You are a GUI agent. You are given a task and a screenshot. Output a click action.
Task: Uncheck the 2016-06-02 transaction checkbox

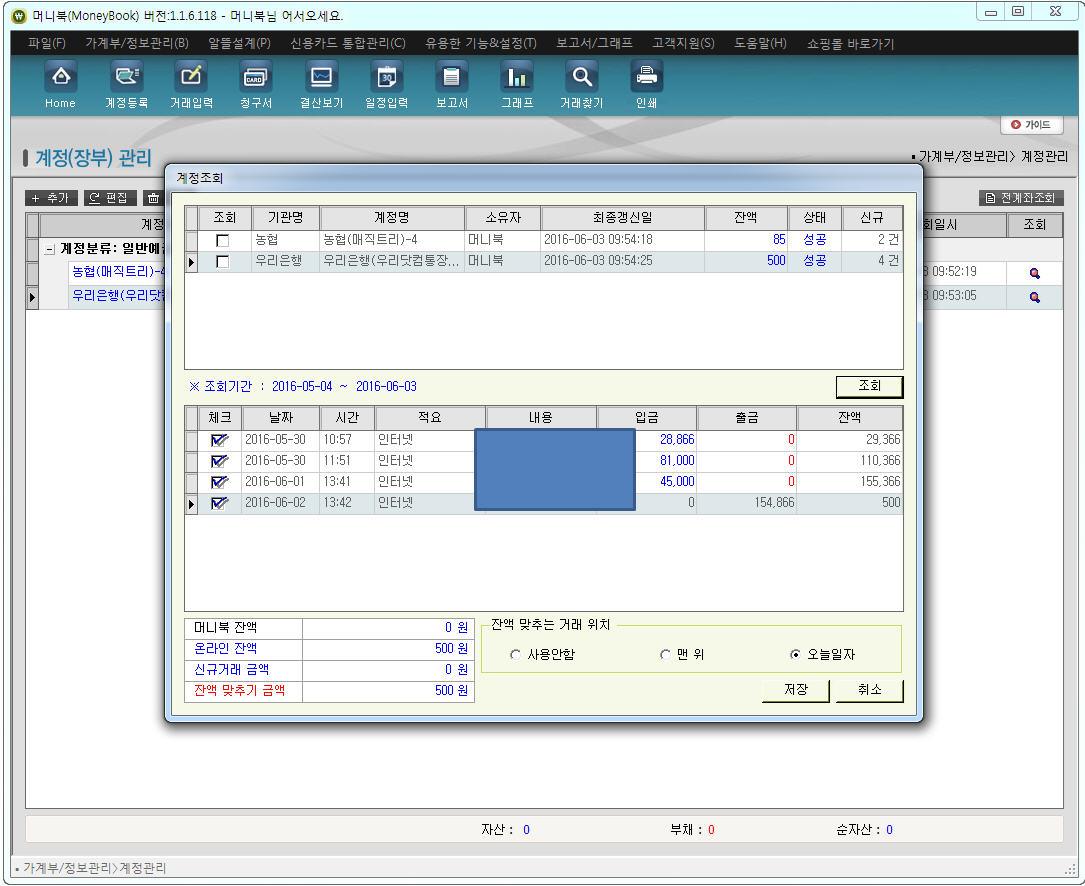(219, 504)
